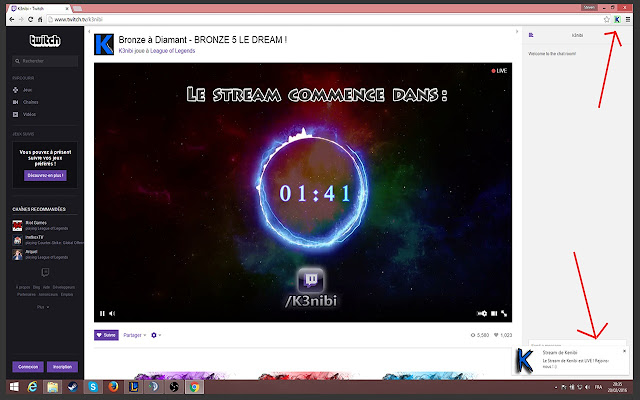Screen dimensions: 640x400
Task: Toggle theater mode on the player
Action: 494,313
